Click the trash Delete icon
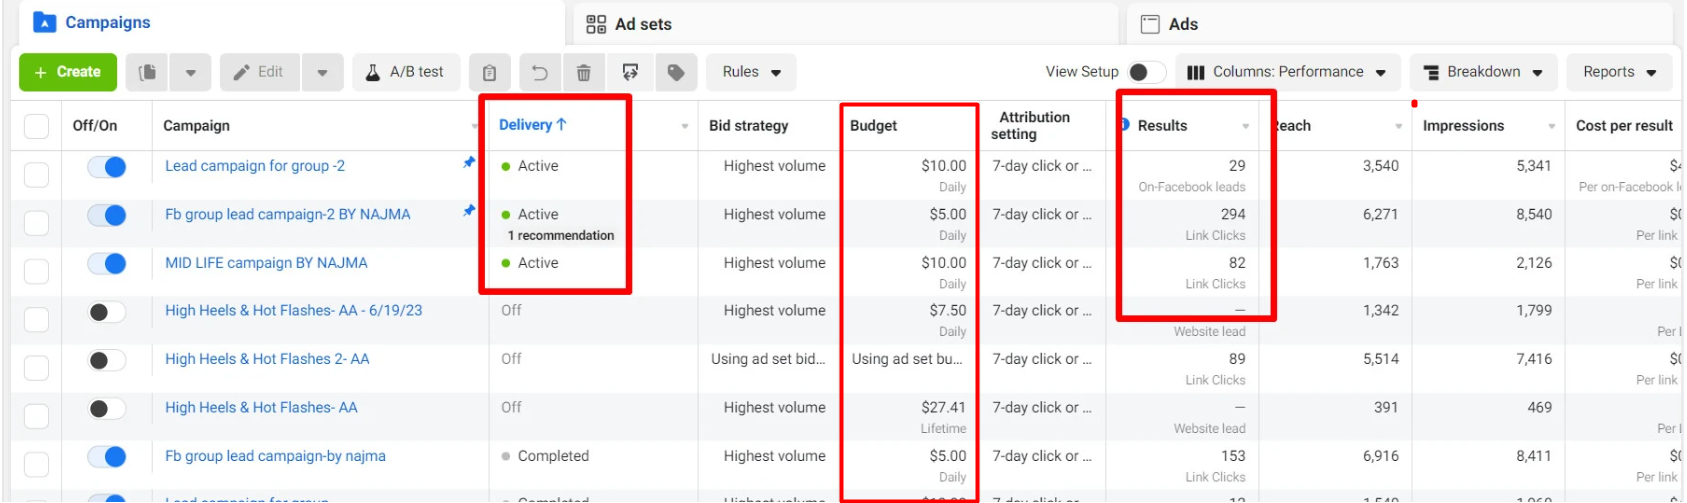Image resolution: width=1687 pixels, height=503 pixels. pos(584,72)
